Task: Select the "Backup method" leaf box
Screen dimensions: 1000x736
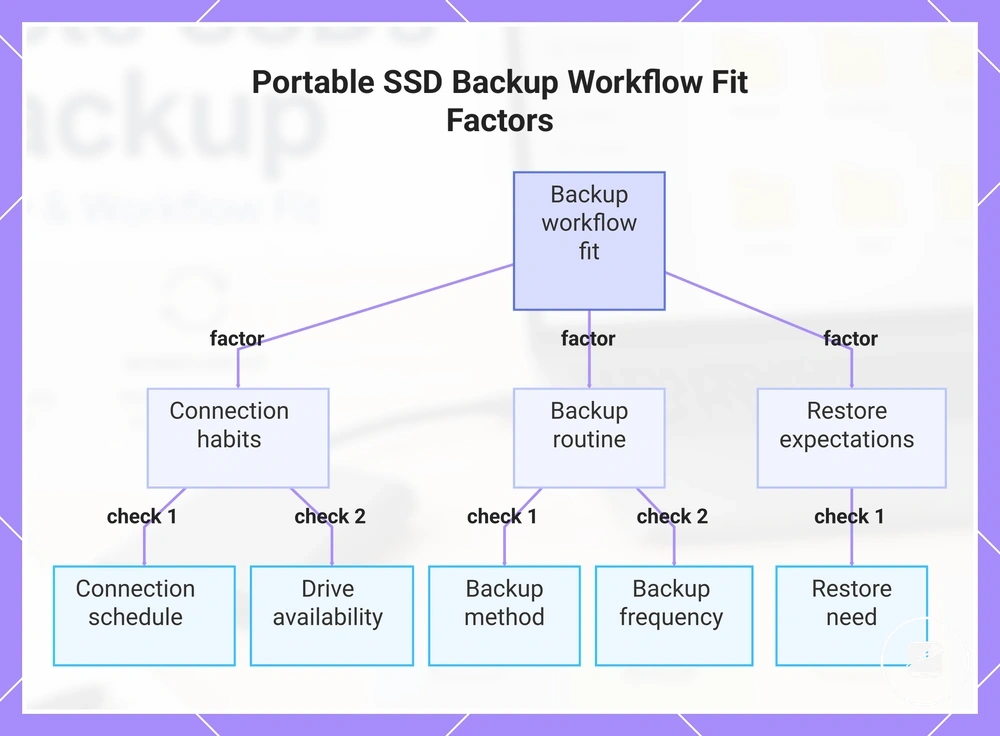Action: click(x=504, y=615)
